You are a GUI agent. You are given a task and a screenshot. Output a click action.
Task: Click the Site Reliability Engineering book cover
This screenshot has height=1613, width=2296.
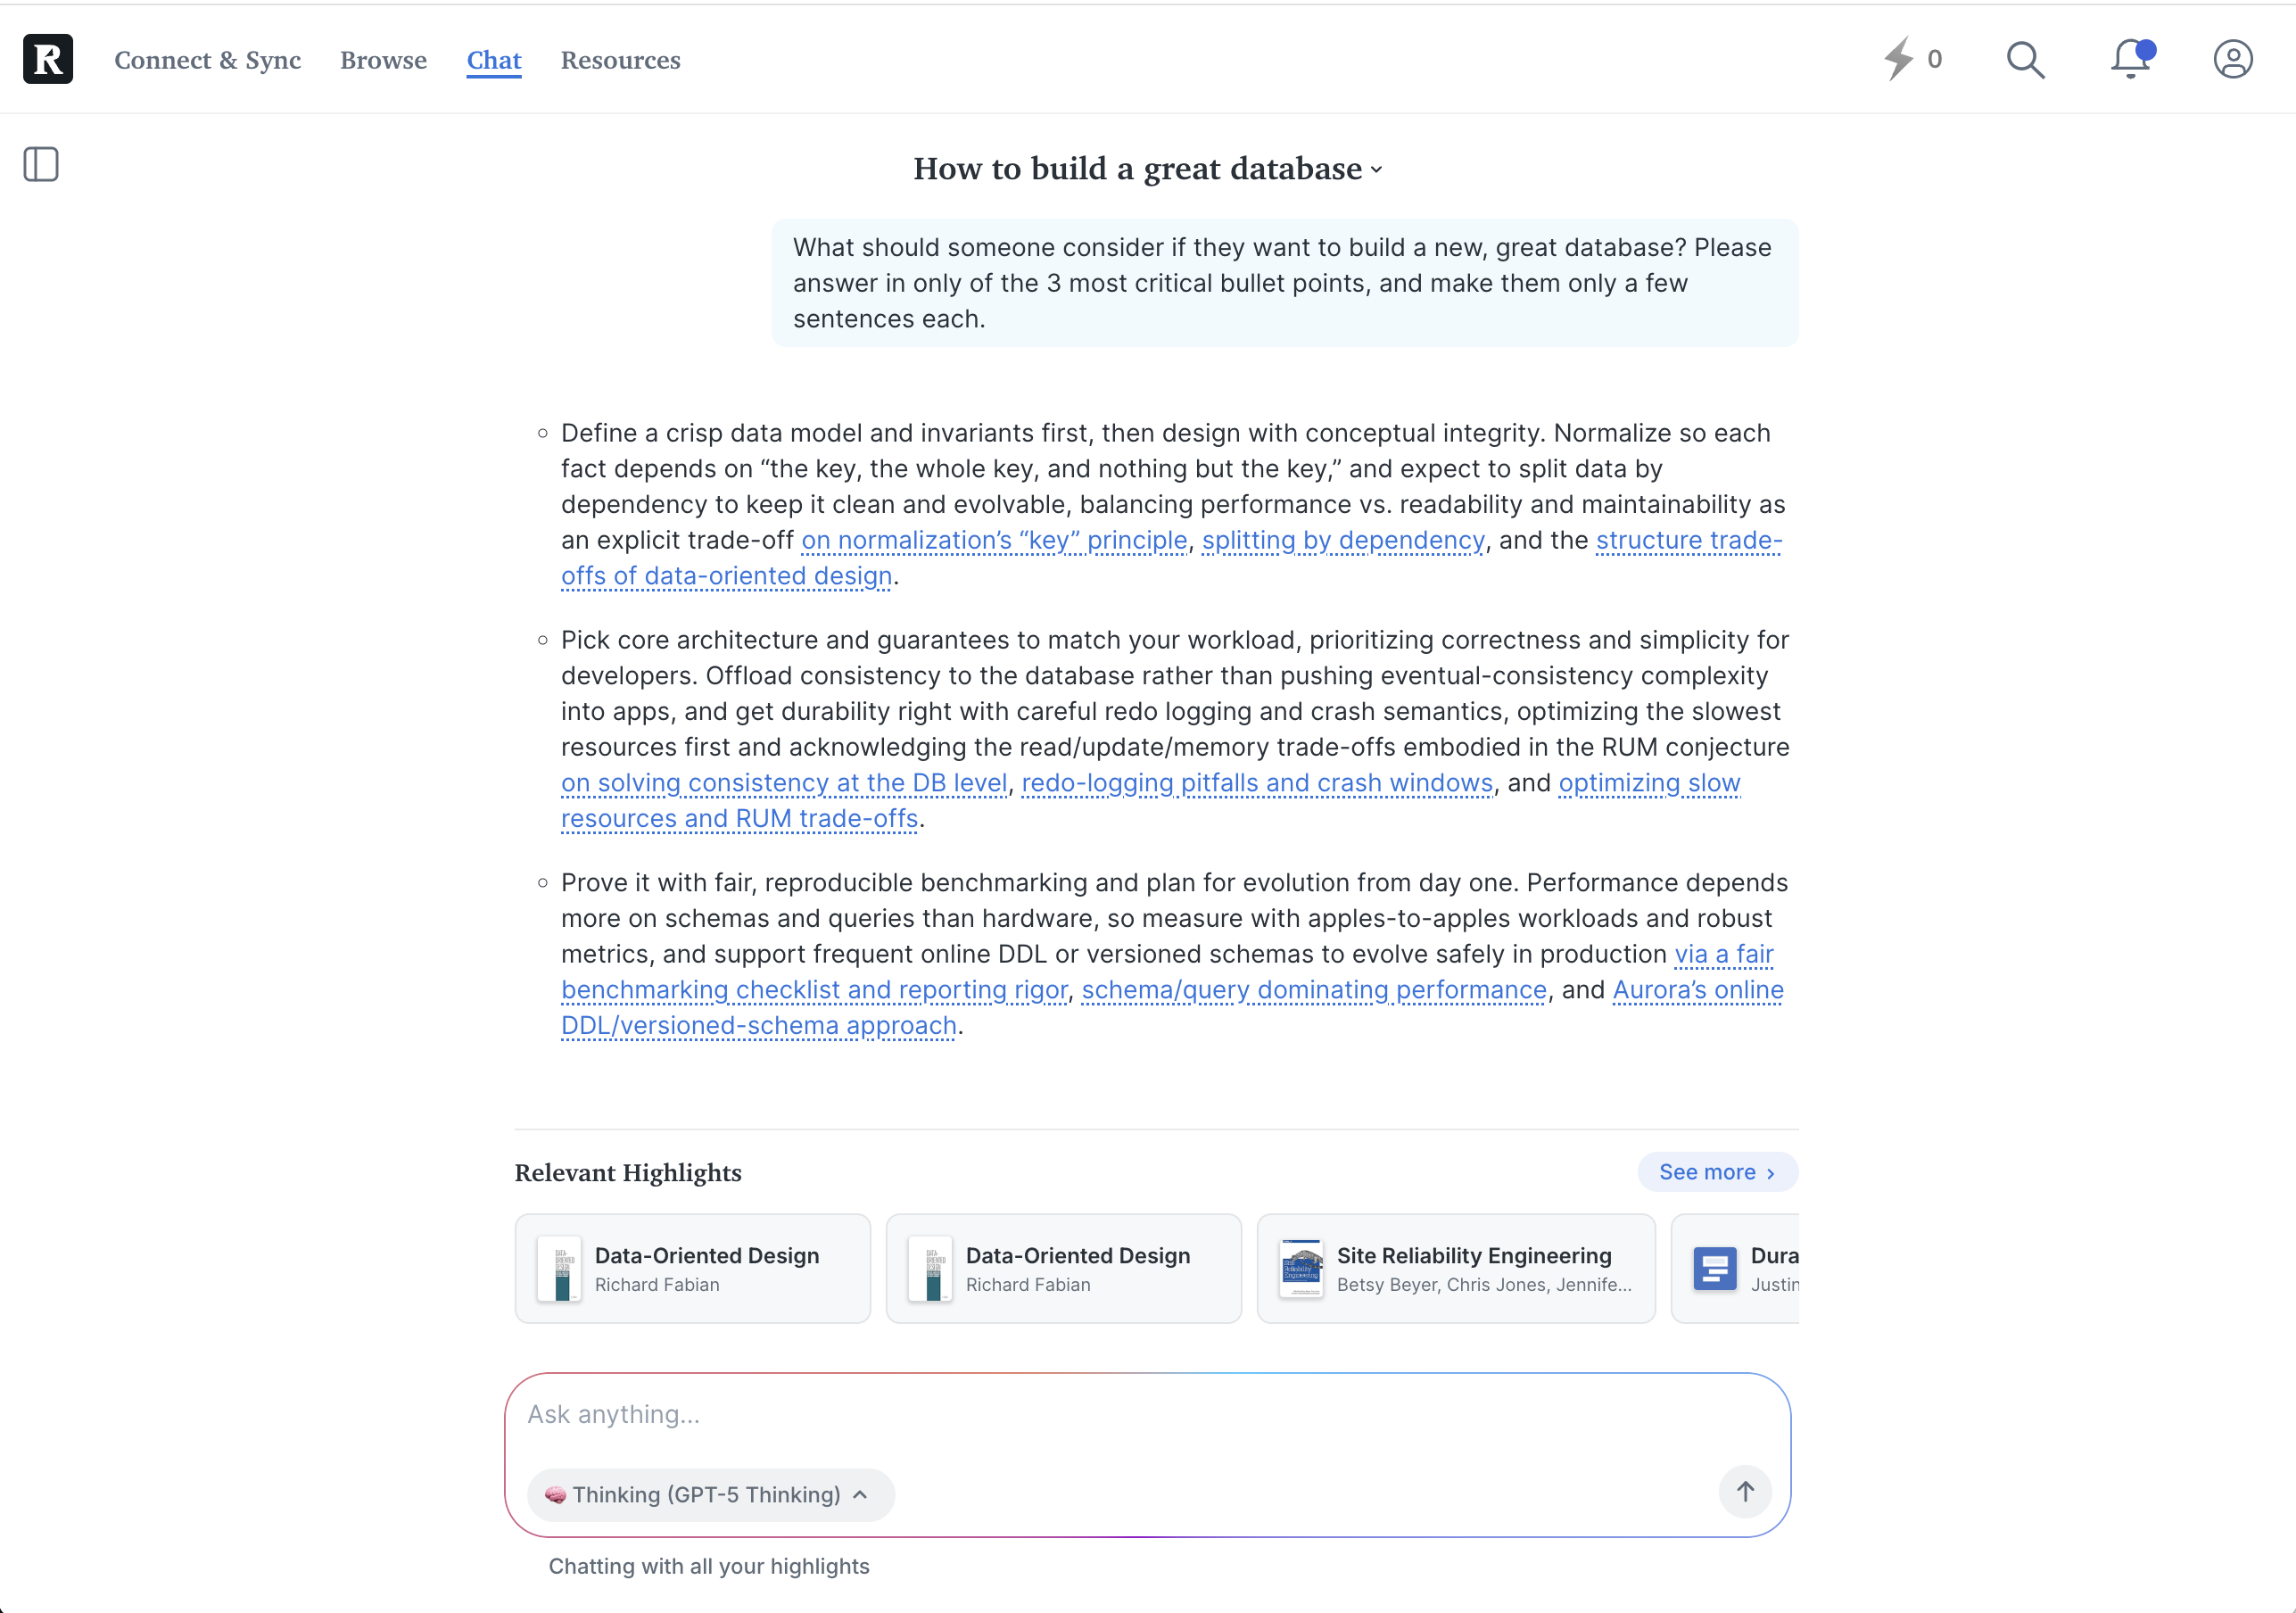(1301, 1269)
